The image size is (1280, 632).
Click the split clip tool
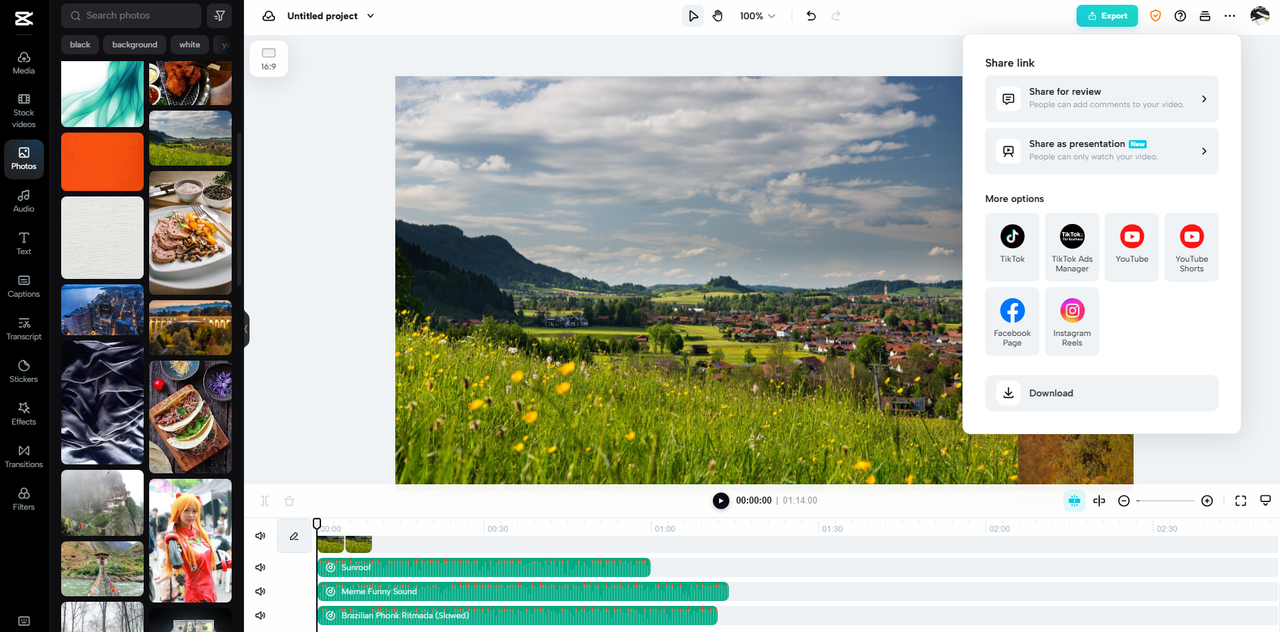point(264,501)
